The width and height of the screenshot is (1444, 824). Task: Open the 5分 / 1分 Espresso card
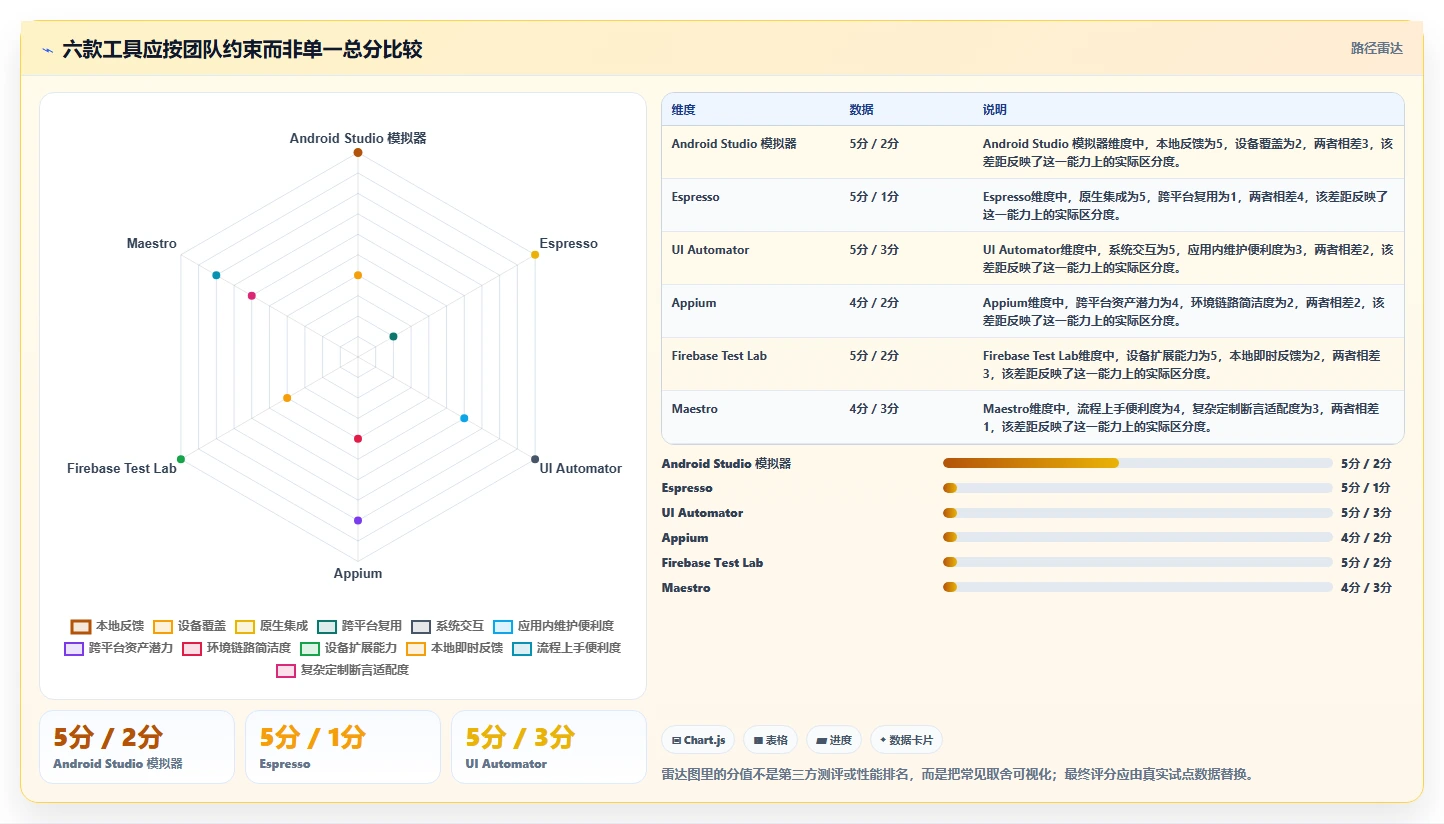coord(343,747)
